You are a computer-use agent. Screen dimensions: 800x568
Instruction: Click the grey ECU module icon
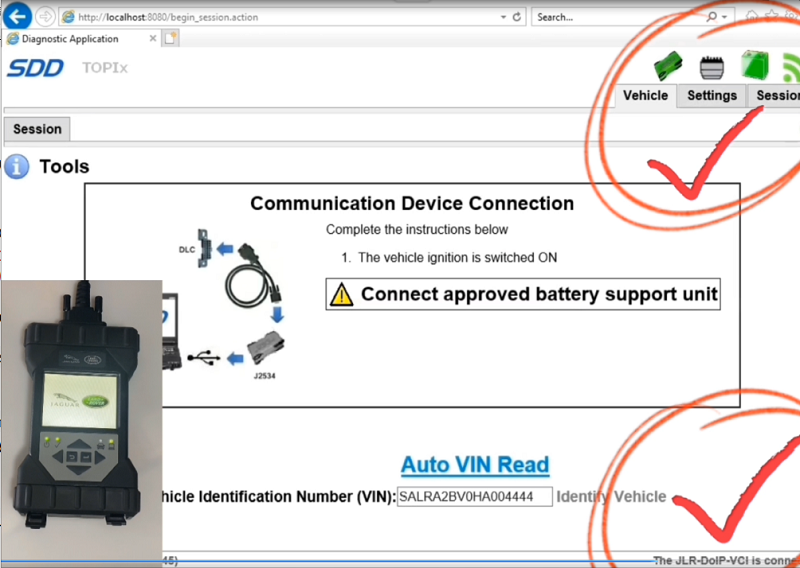[x=712, y=67]
